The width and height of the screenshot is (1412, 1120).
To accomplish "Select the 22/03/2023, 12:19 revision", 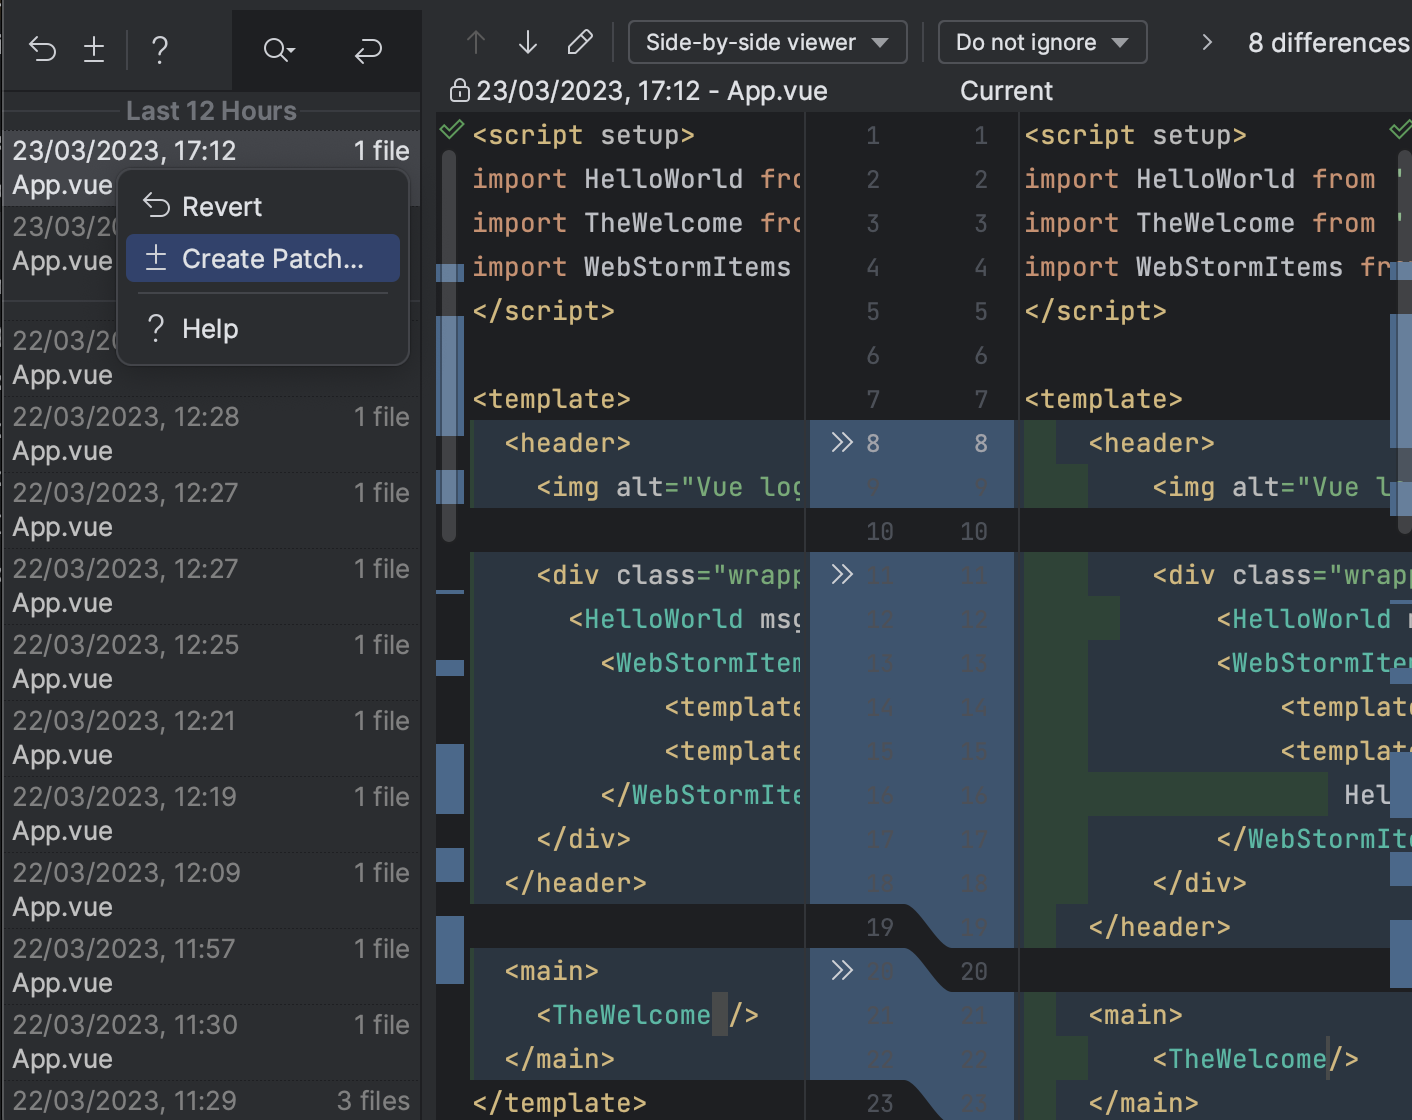I will tap(211, 814).
